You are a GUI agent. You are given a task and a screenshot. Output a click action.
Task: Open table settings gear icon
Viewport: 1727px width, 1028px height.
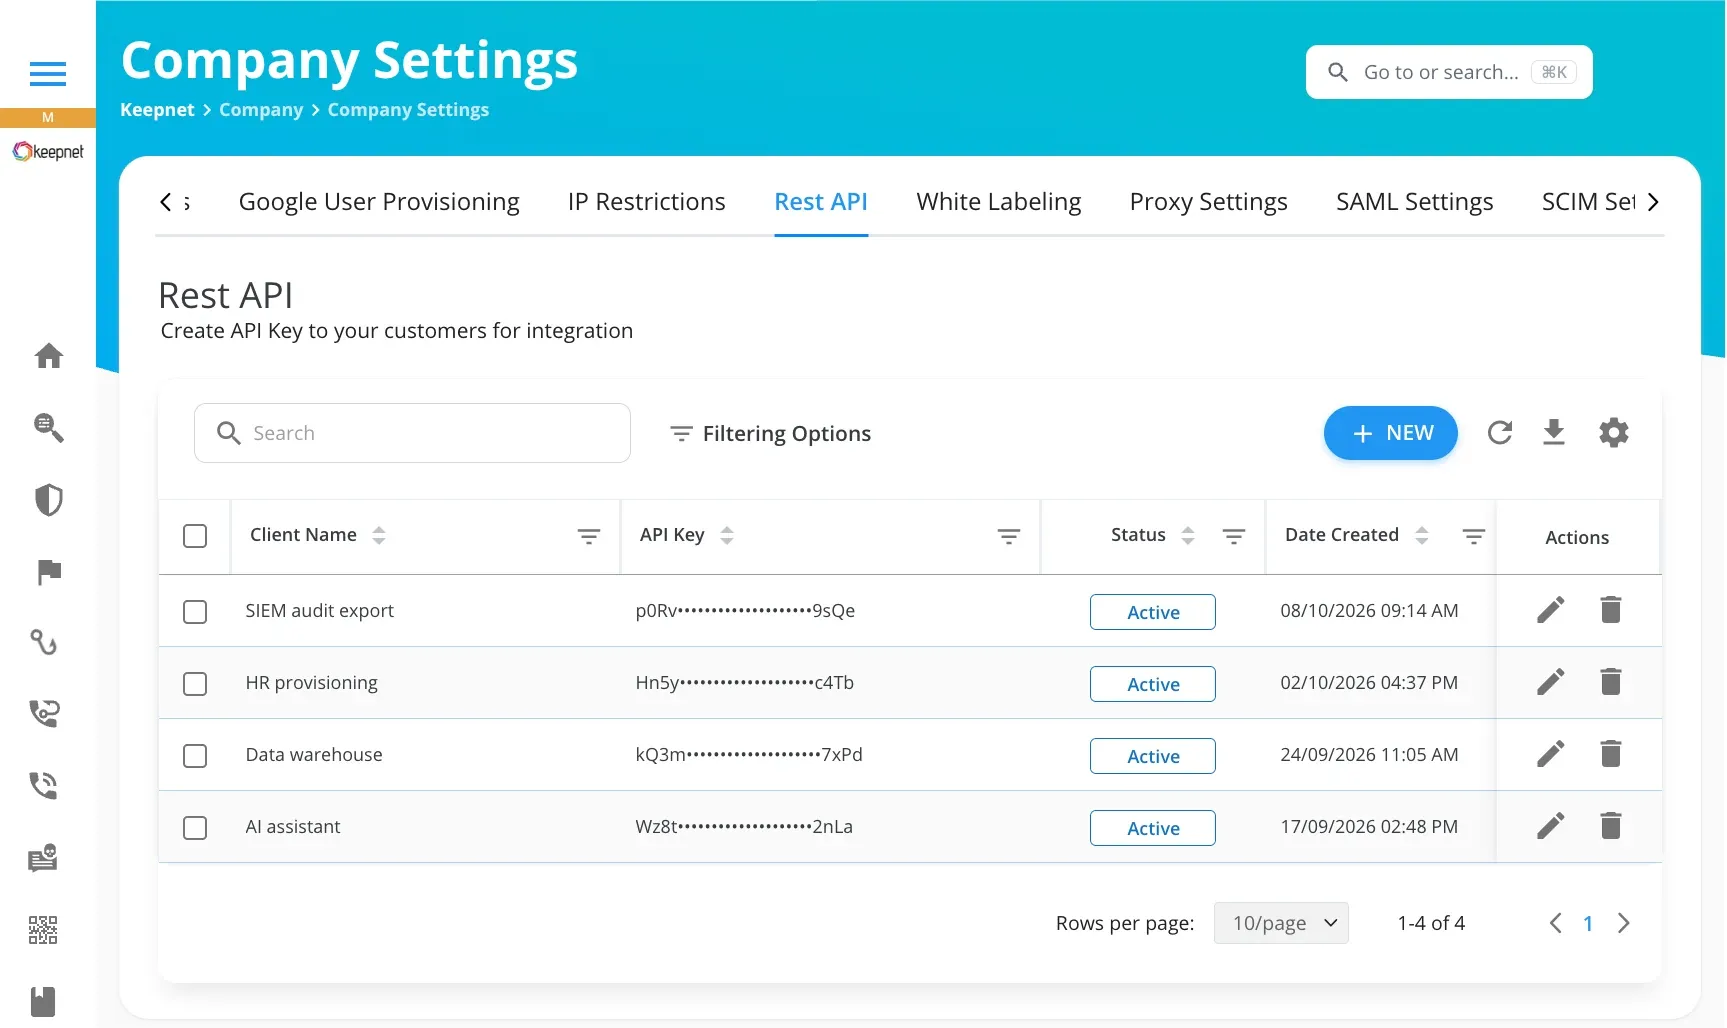(x=1613, y=433)
